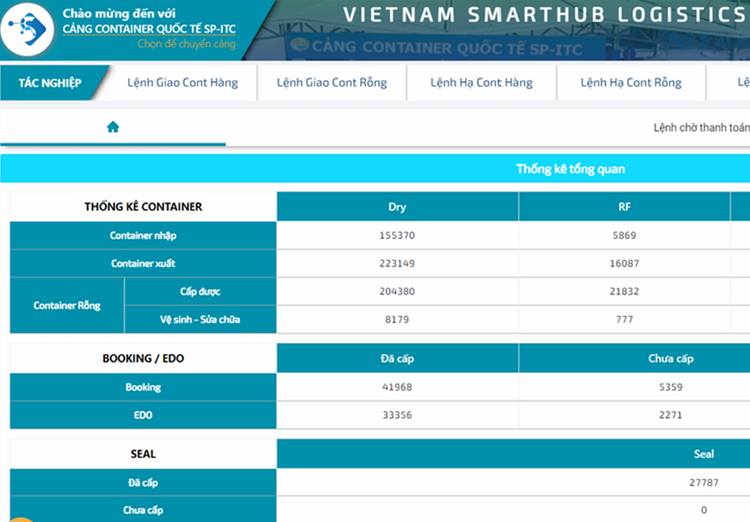This screenshot has height=522, width=750.
Task: Click the EDO row label
Action: coord(143,415)
